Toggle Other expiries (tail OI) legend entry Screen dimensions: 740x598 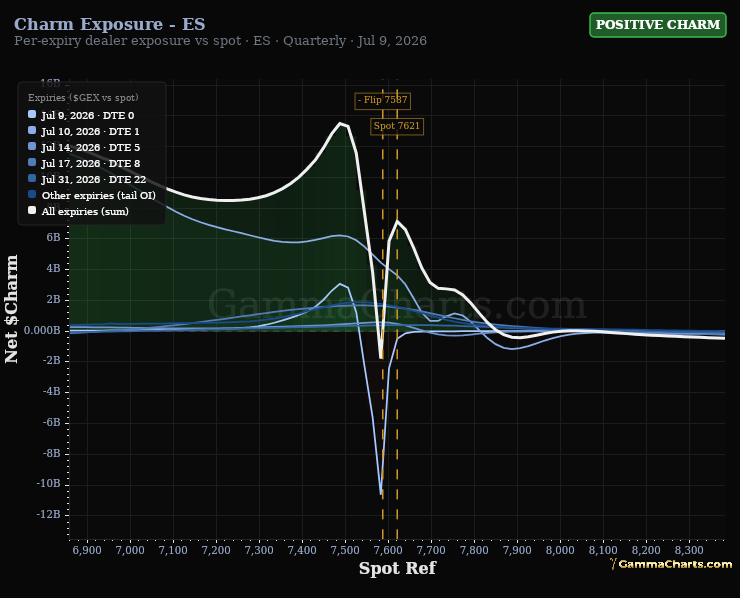pyautogui.click(x=92, y=195)
